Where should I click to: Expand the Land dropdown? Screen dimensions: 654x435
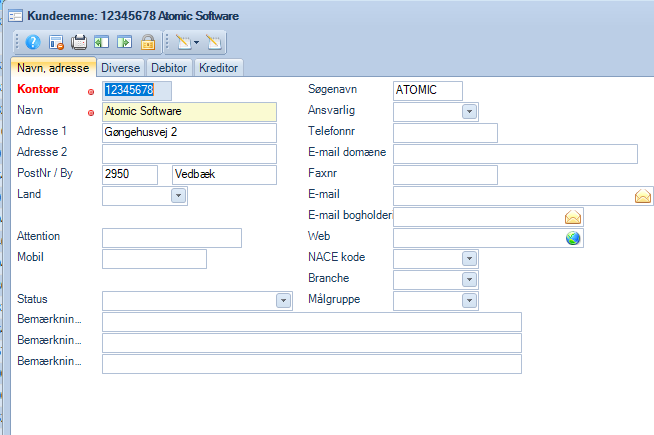[x=178, y=196]
